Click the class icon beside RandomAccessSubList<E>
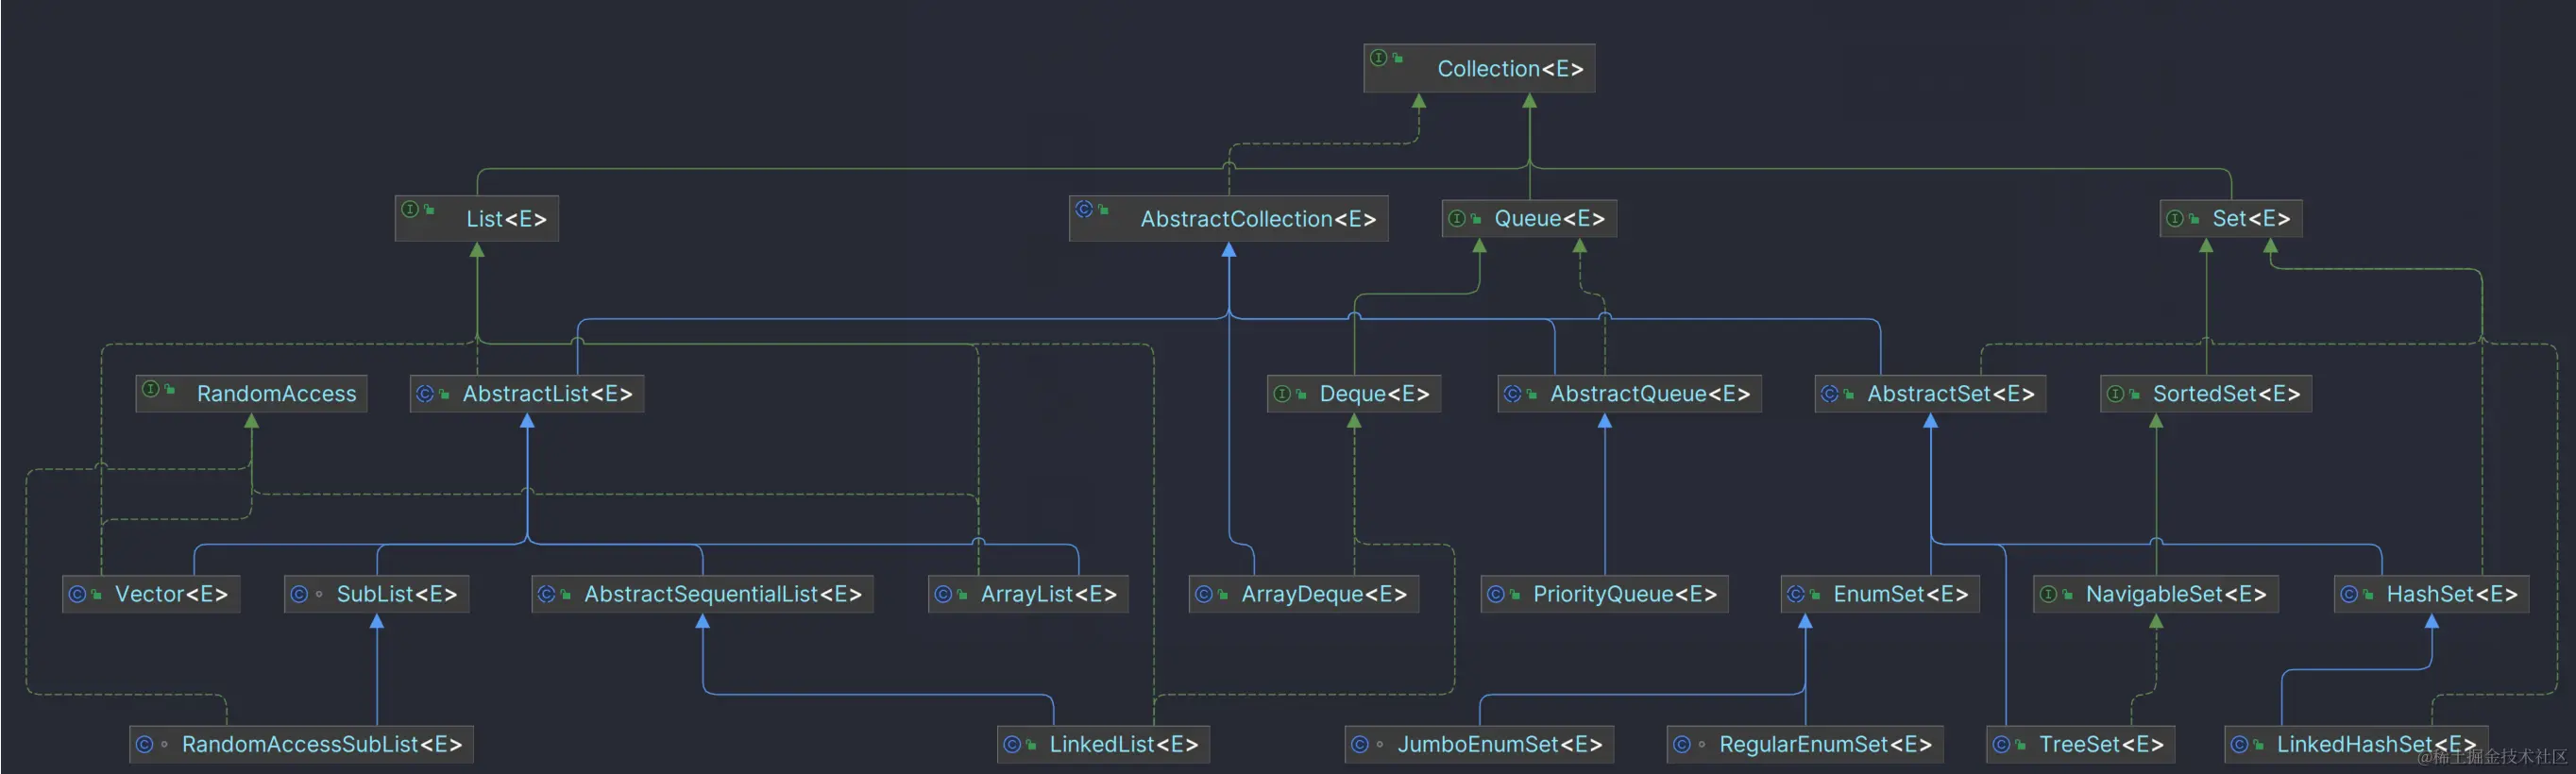The width and height of the screenshot is (2576, 774). point(144,744)
